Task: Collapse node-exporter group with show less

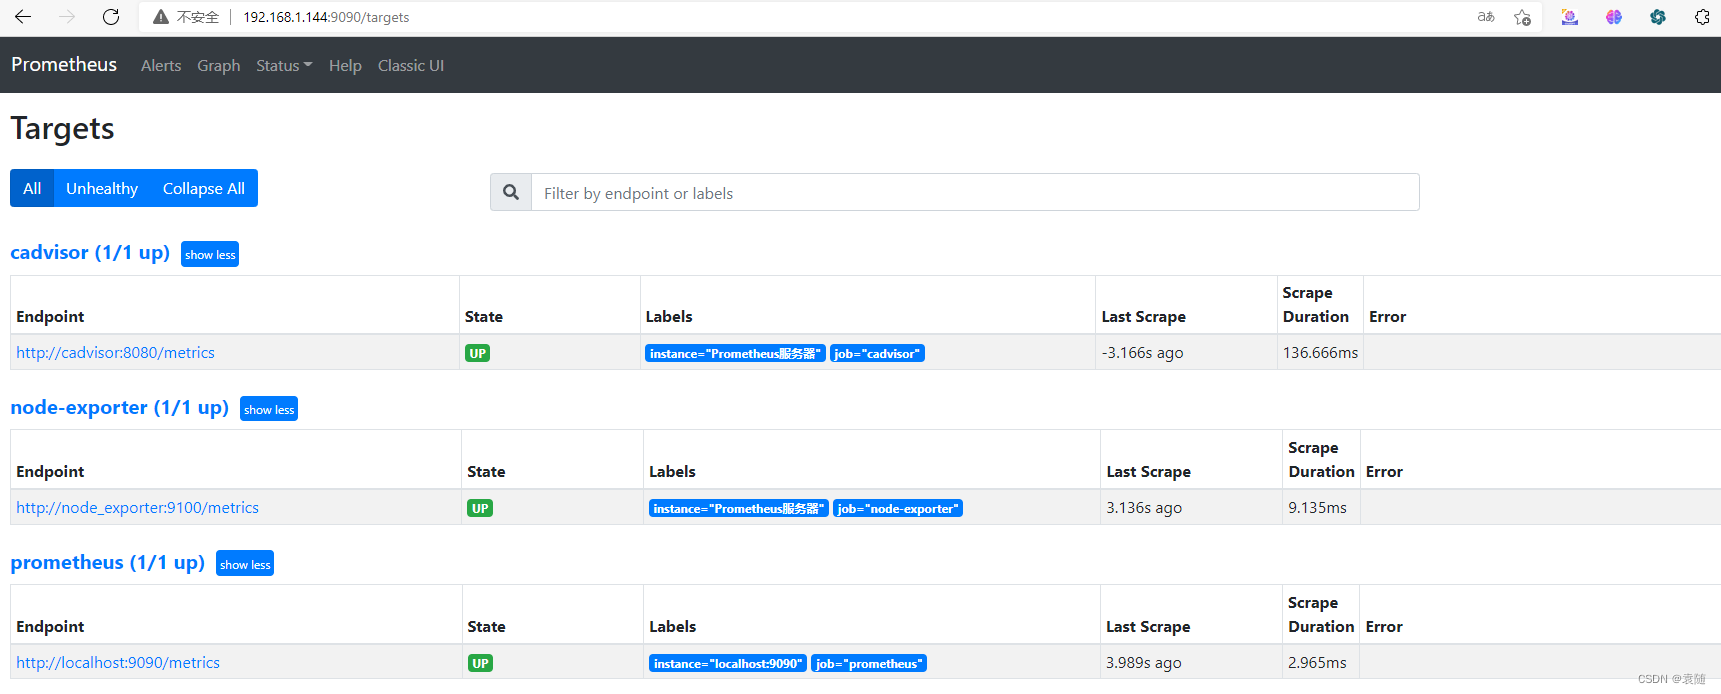Action: click(x=269, y=409)
